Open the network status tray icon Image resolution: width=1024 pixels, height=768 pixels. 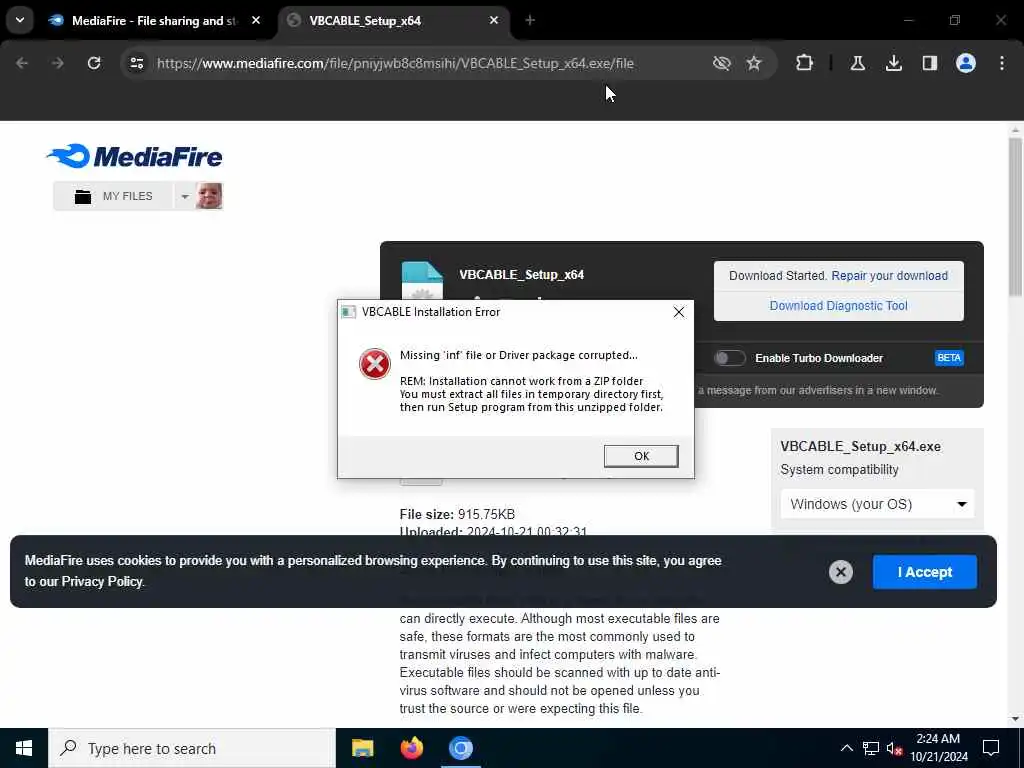(x=871, y=748)
